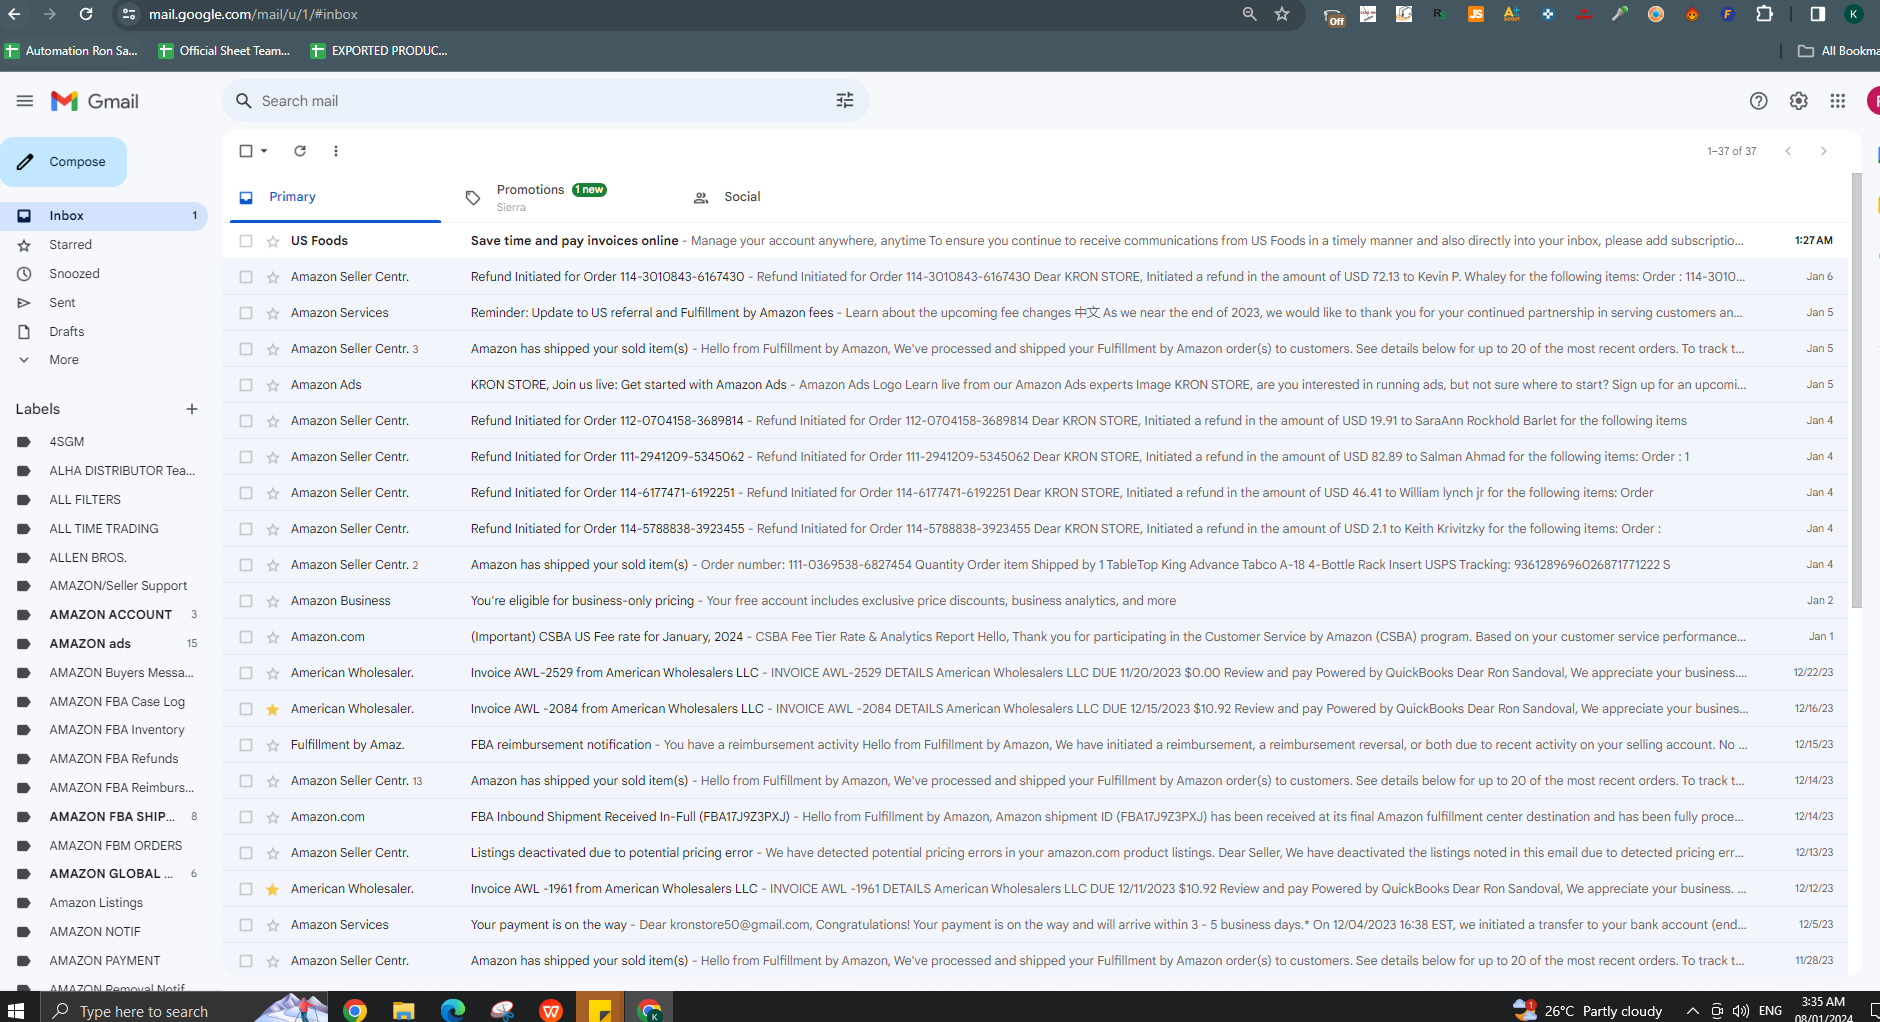Open the More options three-dot menu
This screenshot has height=1022, width=1880.
tap(336, 151)
